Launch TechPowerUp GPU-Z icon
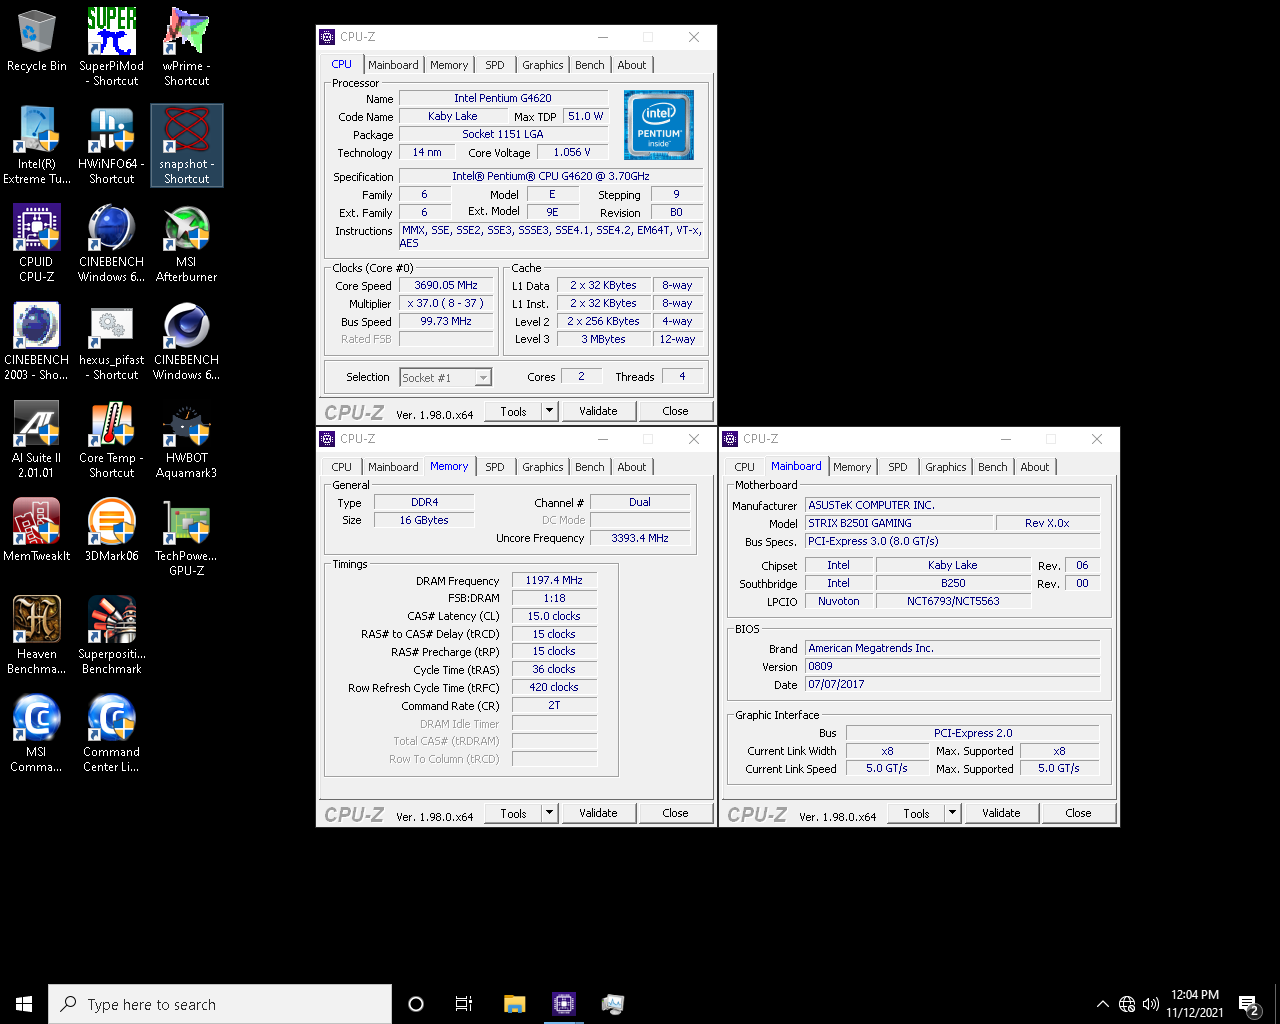Screen dimensions: 1280x1024 click(187, 537)
